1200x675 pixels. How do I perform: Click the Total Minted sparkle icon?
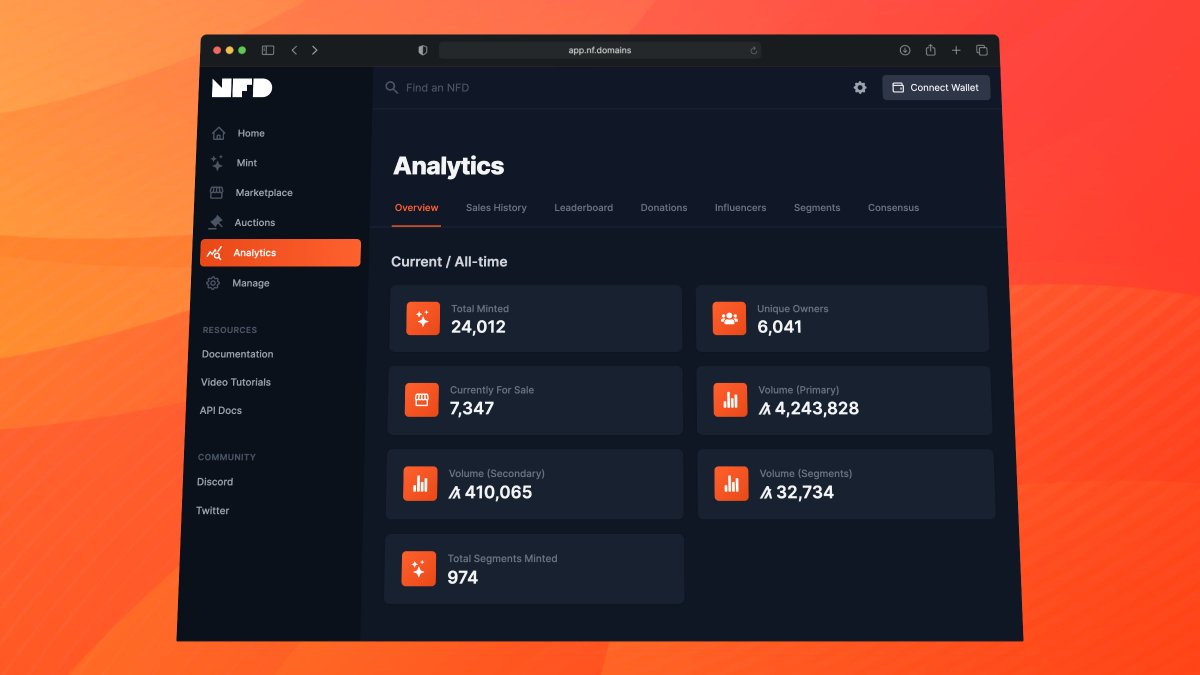(423, 318)
